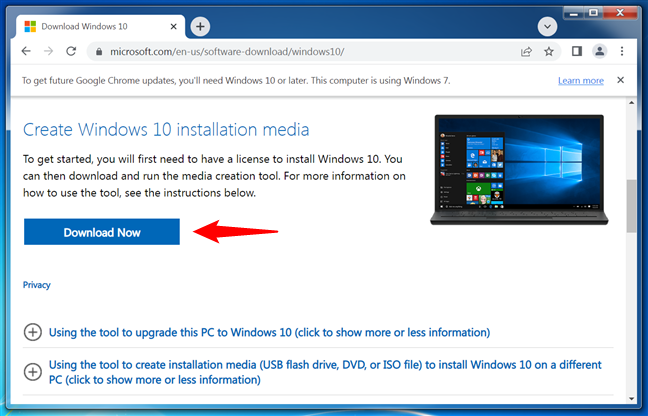Go back to the previous page
648x416 pixels.
26,51
